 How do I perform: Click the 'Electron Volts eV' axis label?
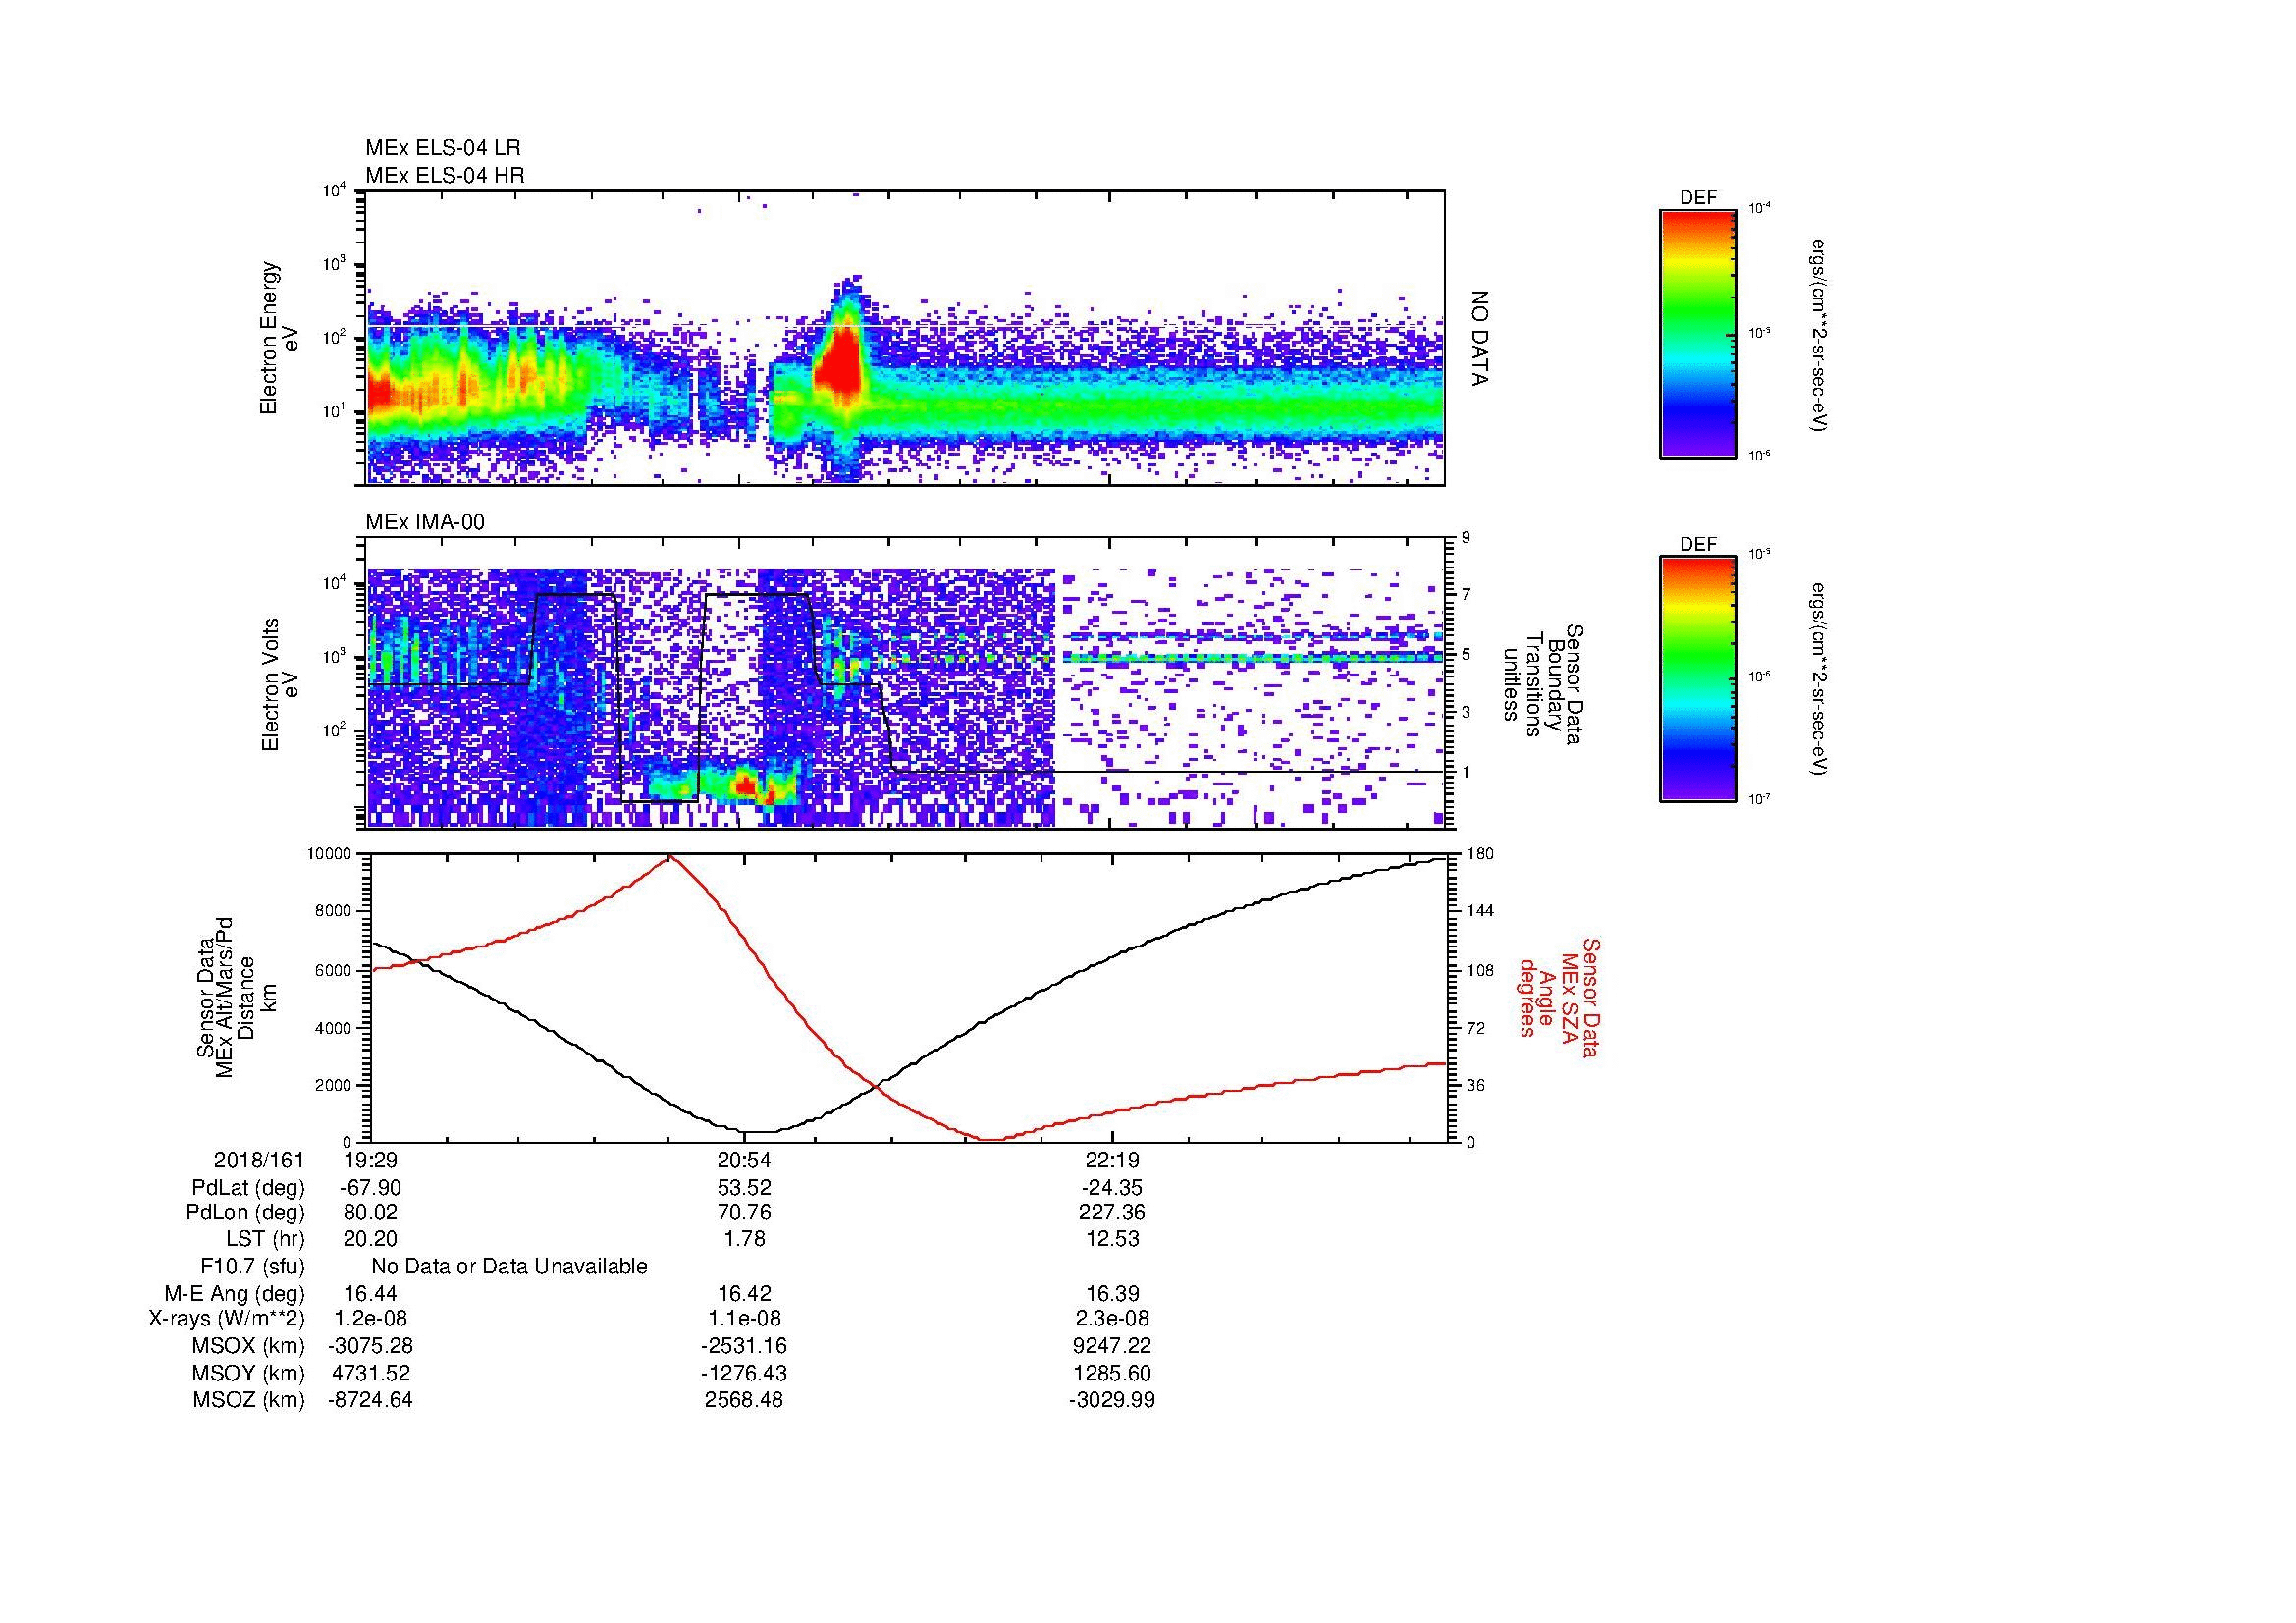280,684
